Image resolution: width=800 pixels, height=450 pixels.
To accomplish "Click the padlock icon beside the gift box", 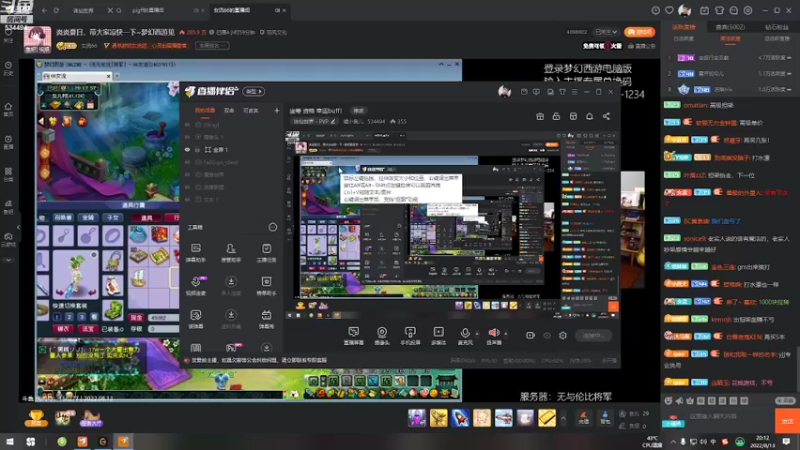I will pos(556,116).
